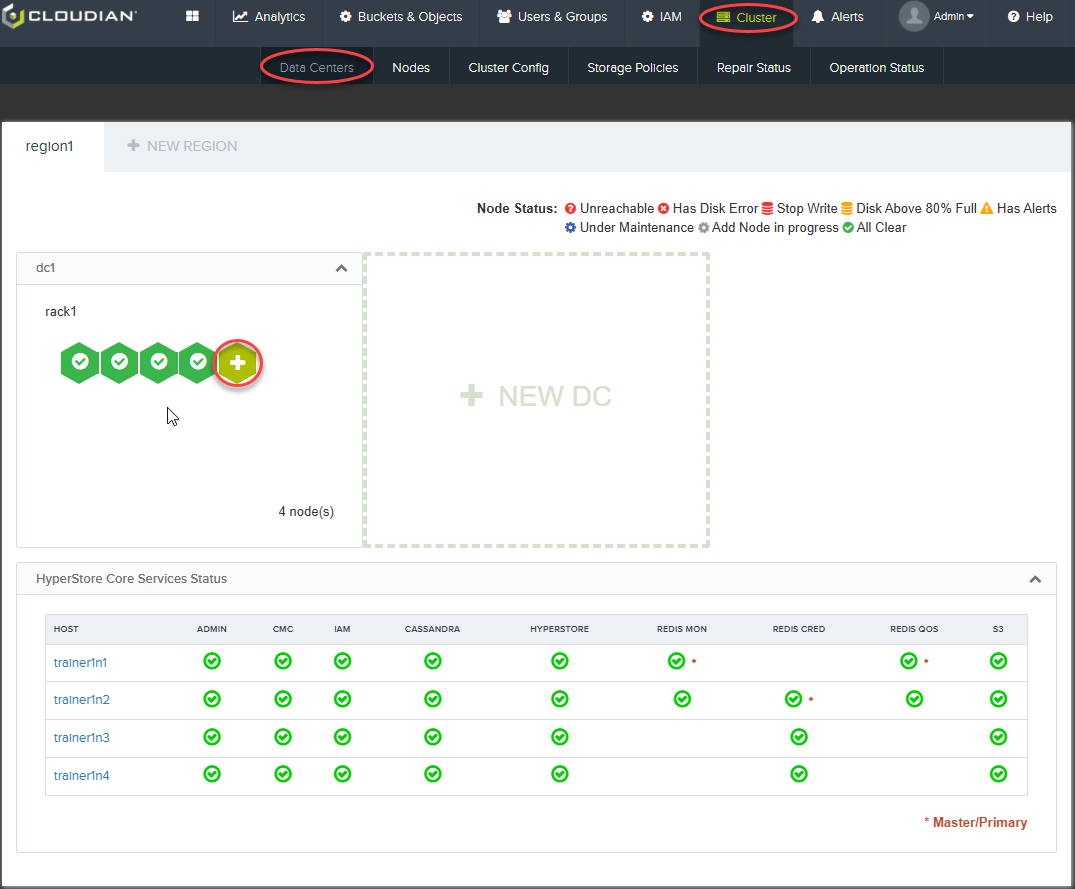1075x889 pixels.
Task: View the Repair Status tab
Action: [753, 67]
